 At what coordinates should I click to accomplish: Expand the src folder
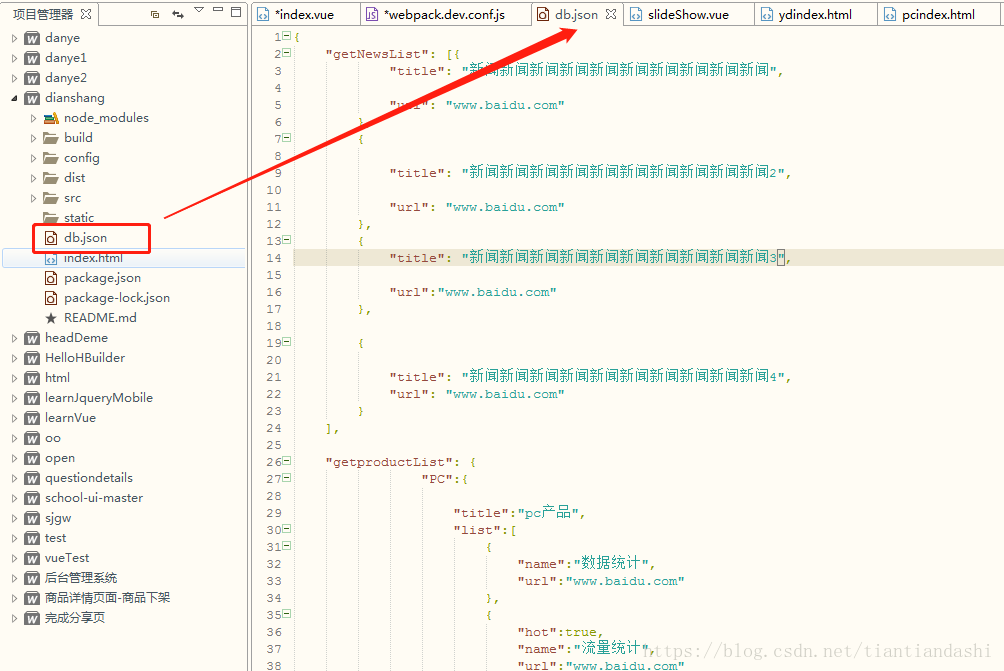point(33,198)
